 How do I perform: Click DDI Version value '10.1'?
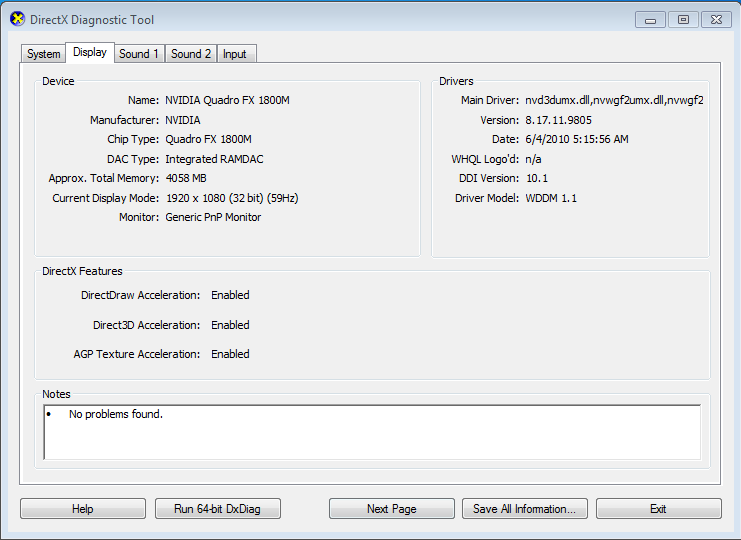[537, 178]
